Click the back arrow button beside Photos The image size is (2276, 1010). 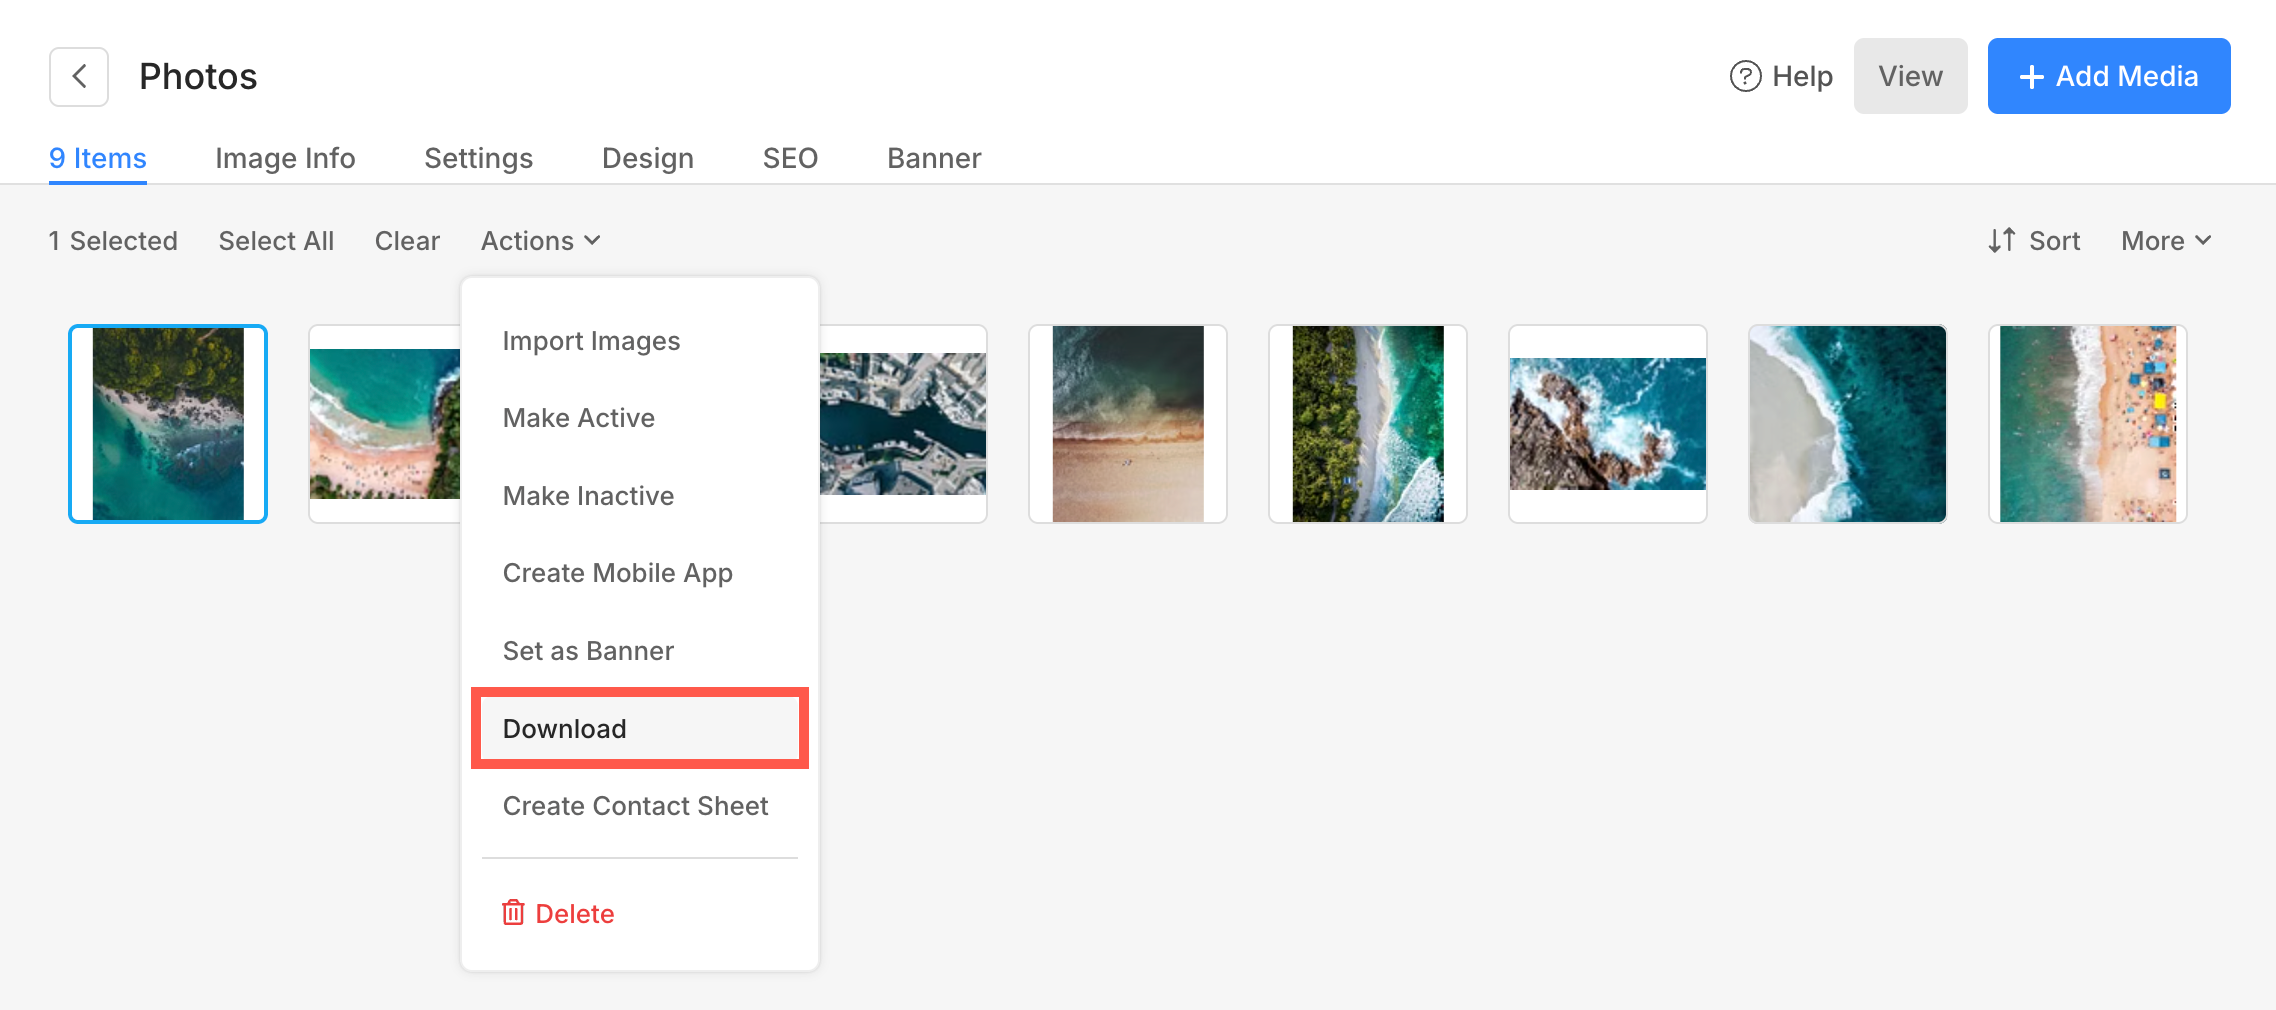79,77
